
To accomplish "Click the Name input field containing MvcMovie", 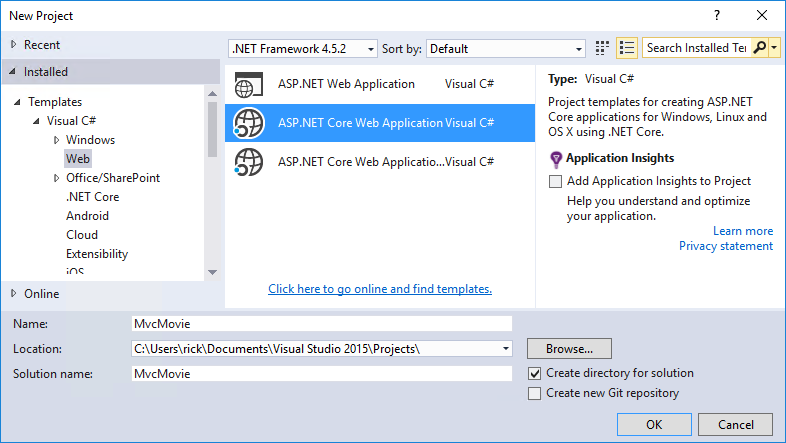I will (x=322, y=324).
